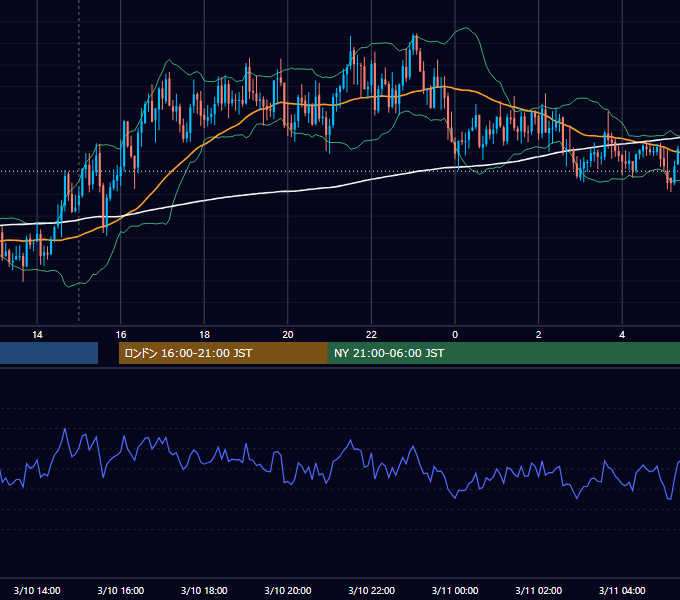Select the "3/10 16:00" date label
This screenshot has width=680, height=600.
point(121,590)
